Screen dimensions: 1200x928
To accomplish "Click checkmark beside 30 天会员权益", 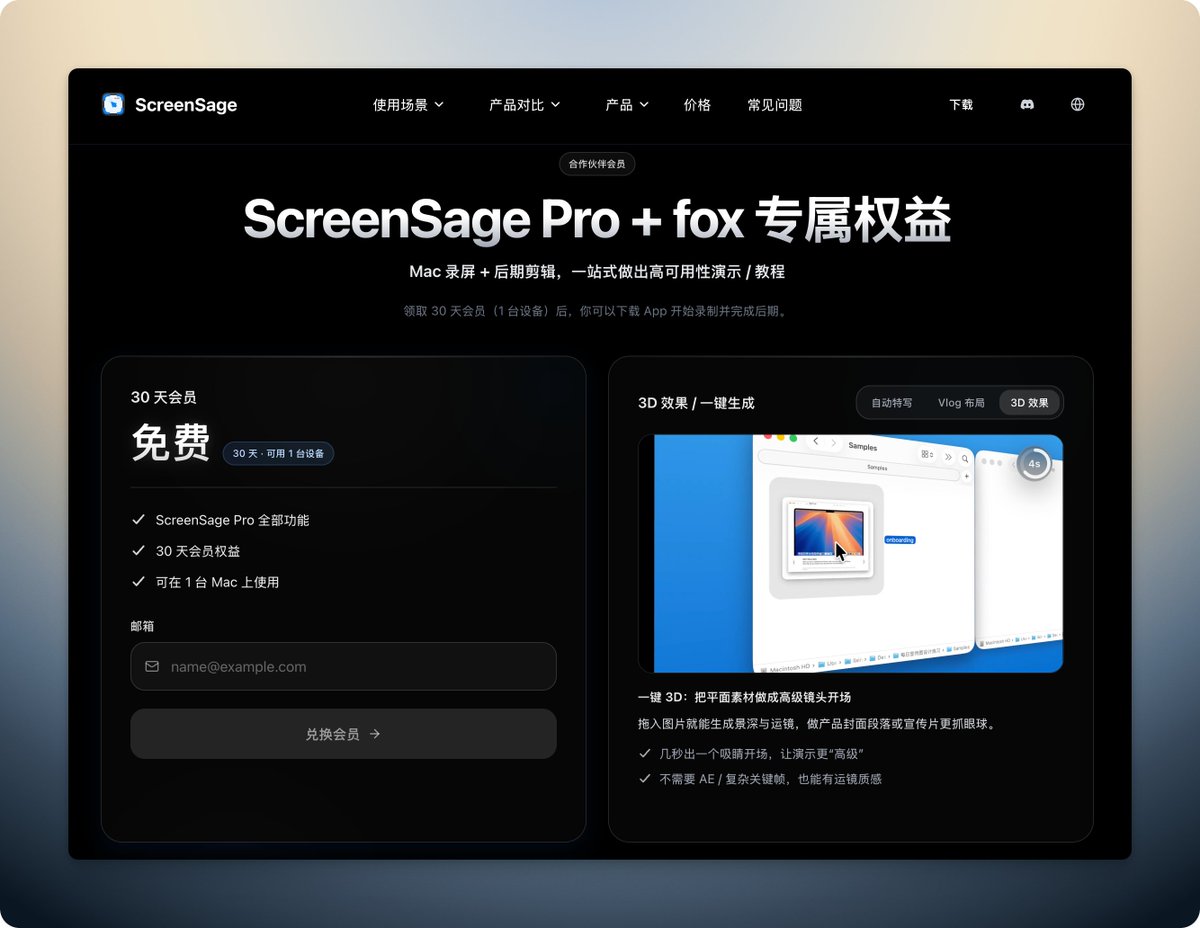I will pyautogui.click(x=139, y=551).
